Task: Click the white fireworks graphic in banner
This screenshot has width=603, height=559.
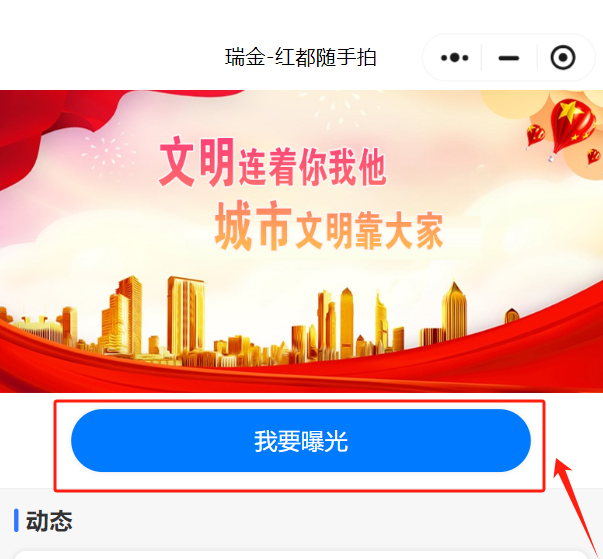Action: point(106,154)
